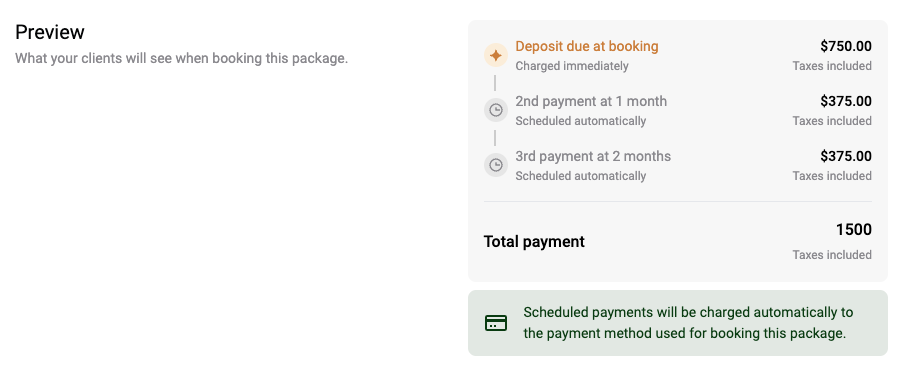This screenshot has width=915, height=378.
Task: Click the scheduled payments green notice banner
Action: (x=677, y=323)
